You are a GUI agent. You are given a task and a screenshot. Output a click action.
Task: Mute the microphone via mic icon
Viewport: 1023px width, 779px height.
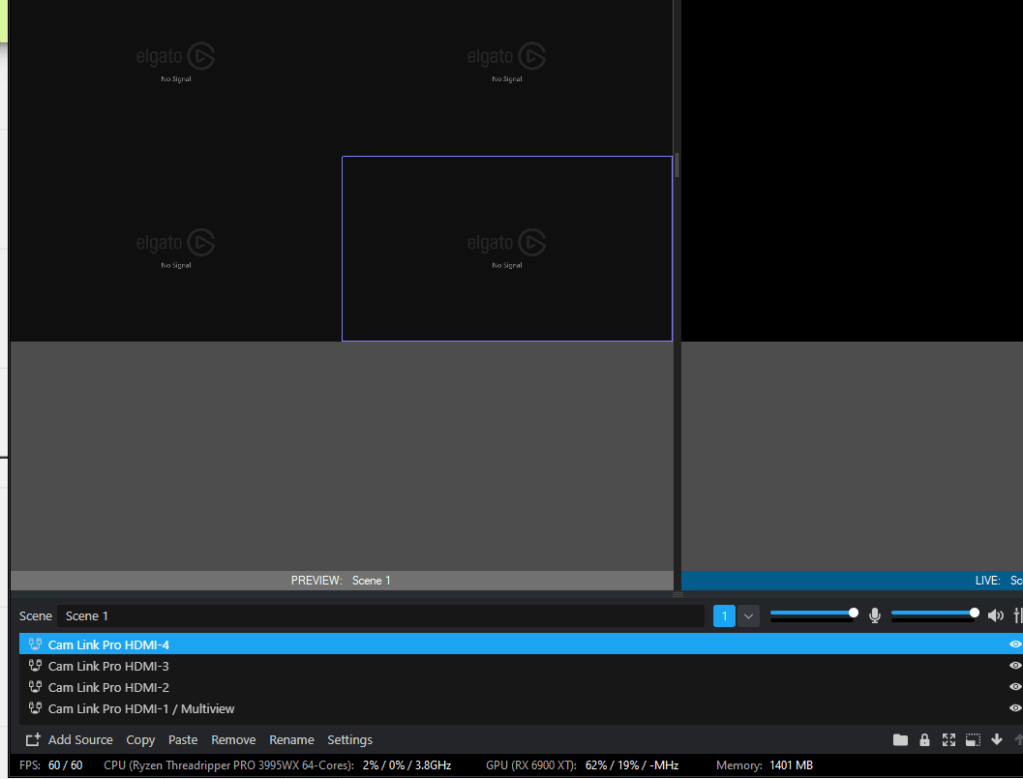875,615
